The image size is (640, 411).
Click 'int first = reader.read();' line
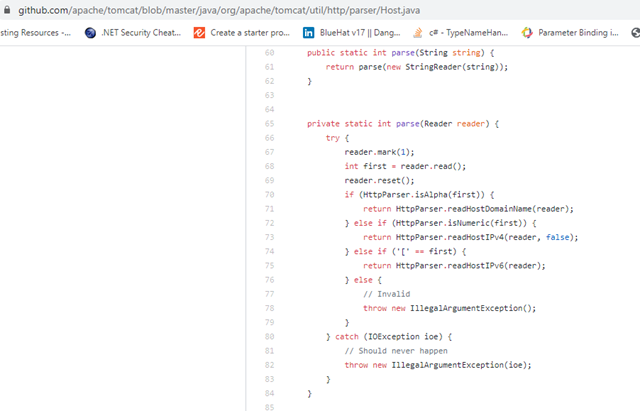point(405,166)
